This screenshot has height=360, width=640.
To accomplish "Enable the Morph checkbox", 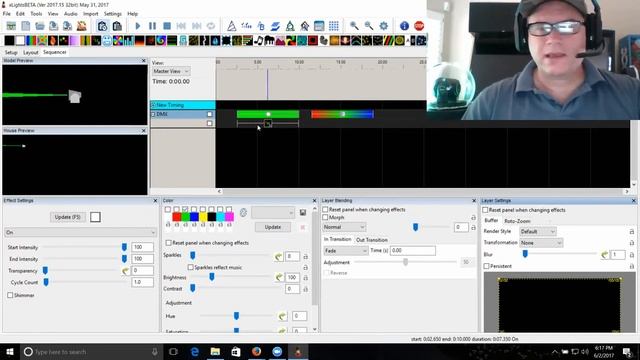I will tap(325, 218).
